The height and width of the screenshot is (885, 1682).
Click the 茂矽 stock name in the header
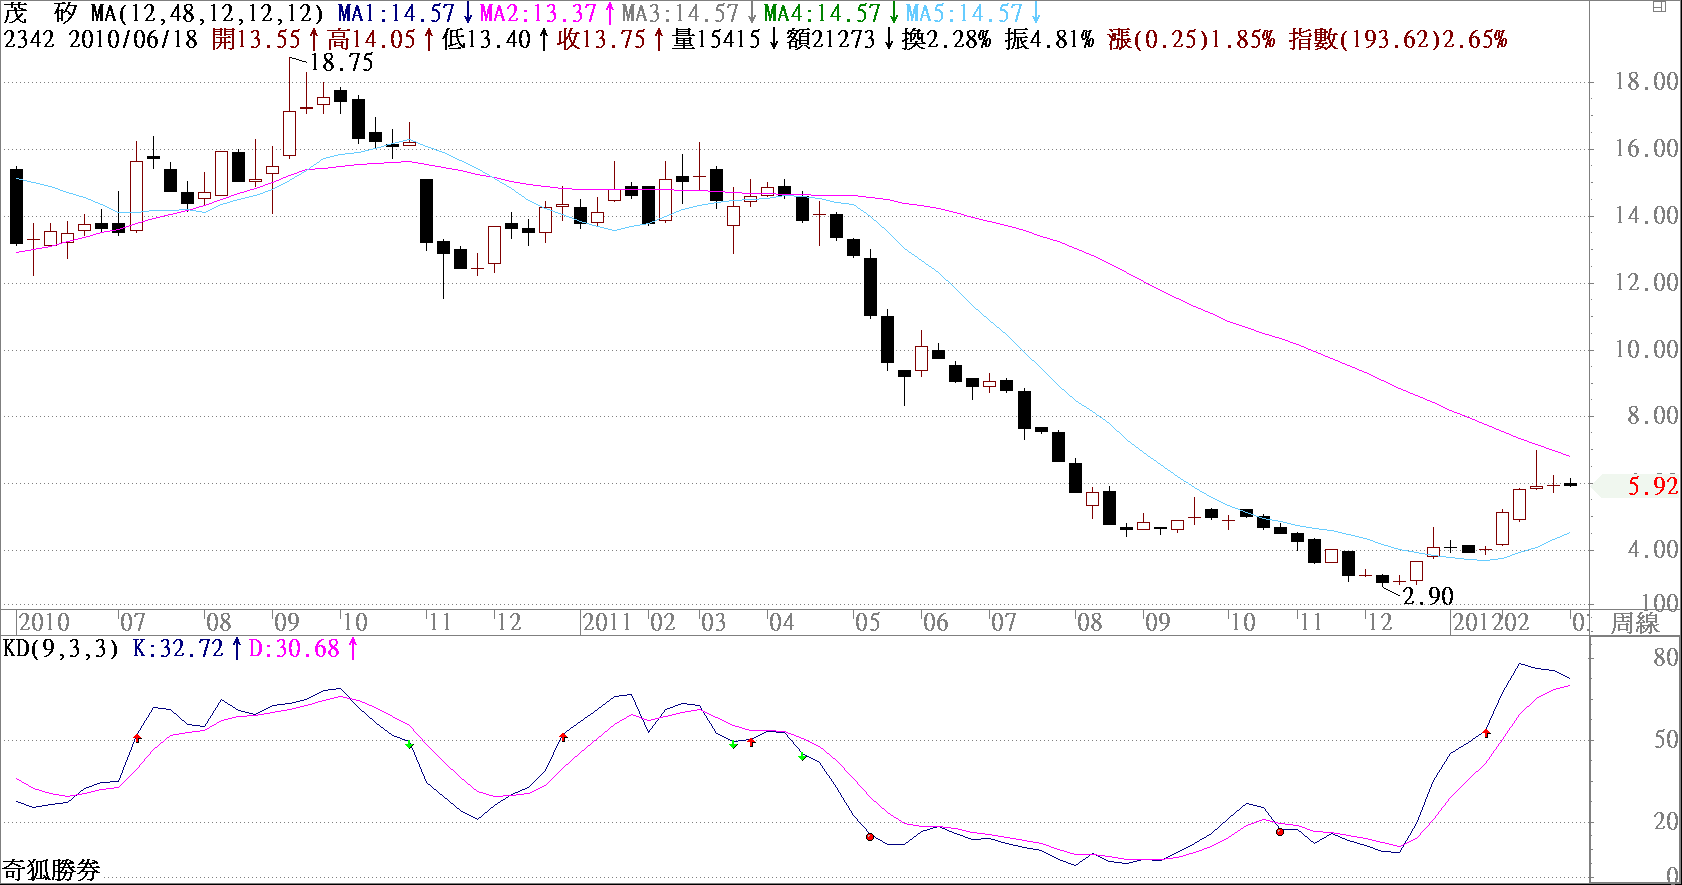tap(40, 14)
